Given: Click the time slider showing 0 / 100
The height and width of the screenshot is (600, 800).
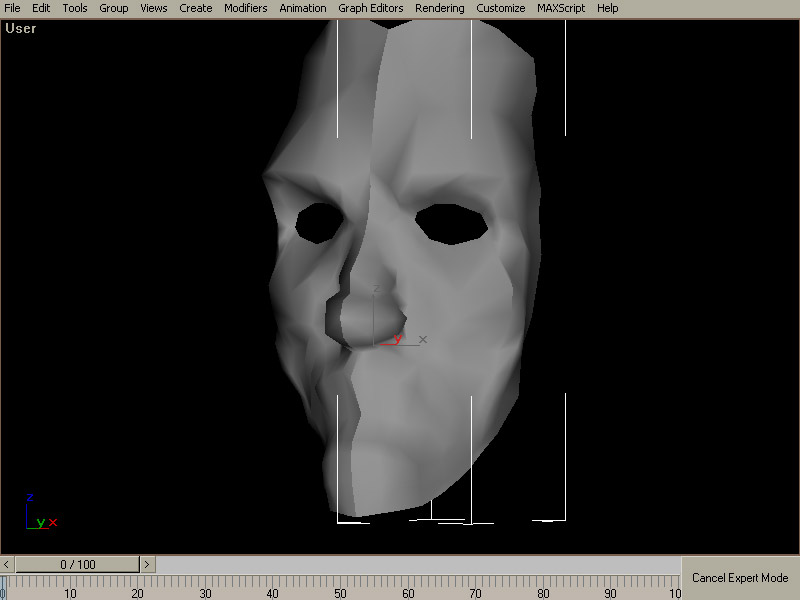Looking at the screenshot, I should [78, 565].
